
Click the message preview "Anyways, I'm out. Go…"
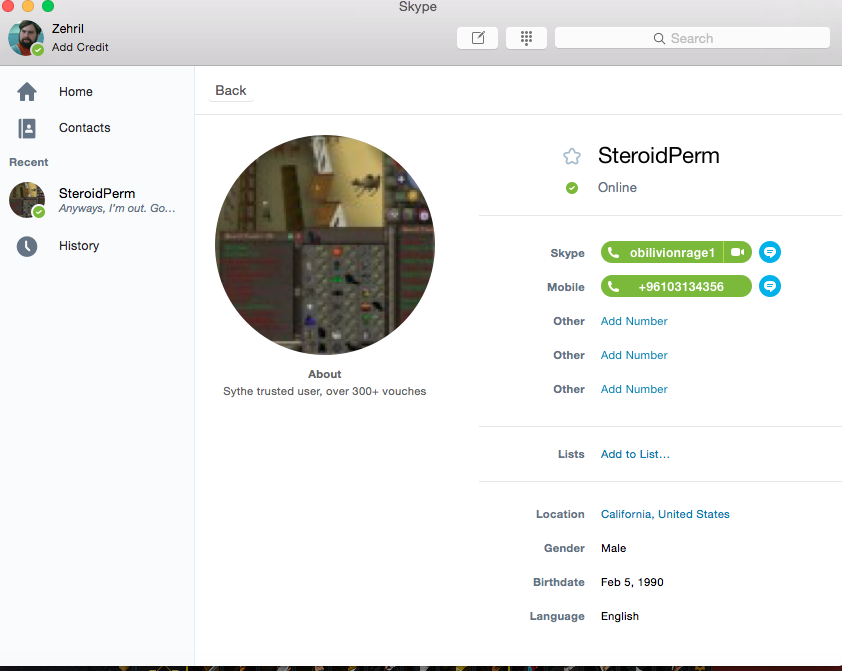117,208
